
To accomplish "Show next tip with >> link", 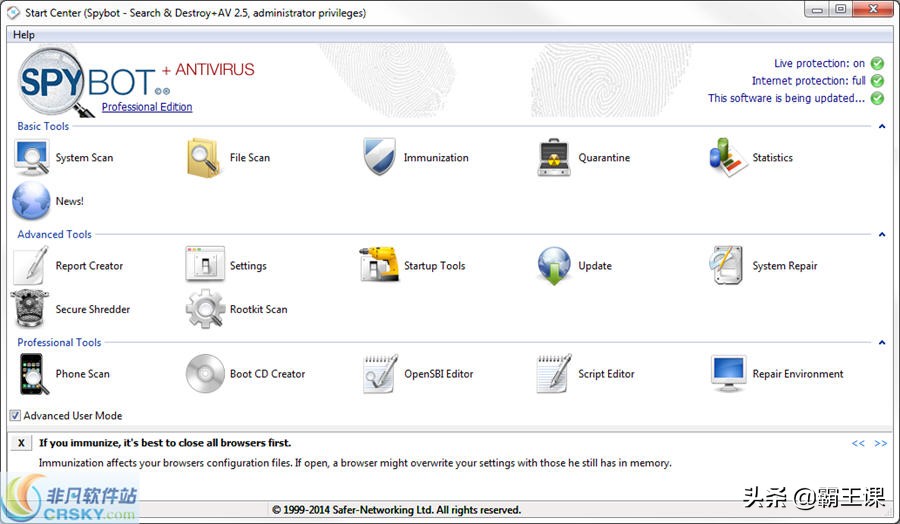I will point(880,443).
